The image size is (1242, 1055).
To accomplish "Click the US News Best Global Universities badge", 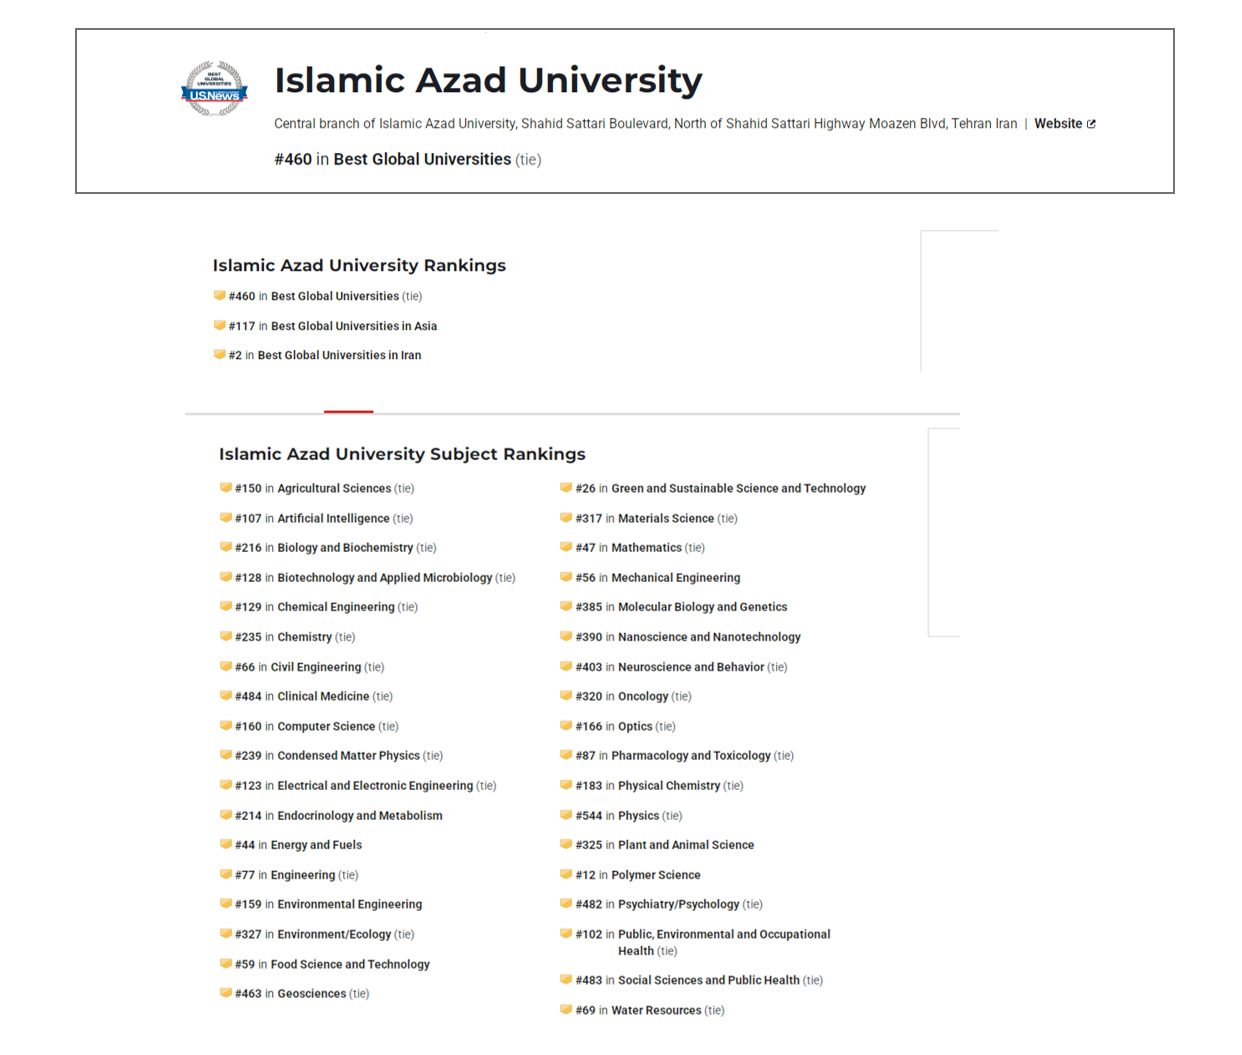I will [214, 89].
